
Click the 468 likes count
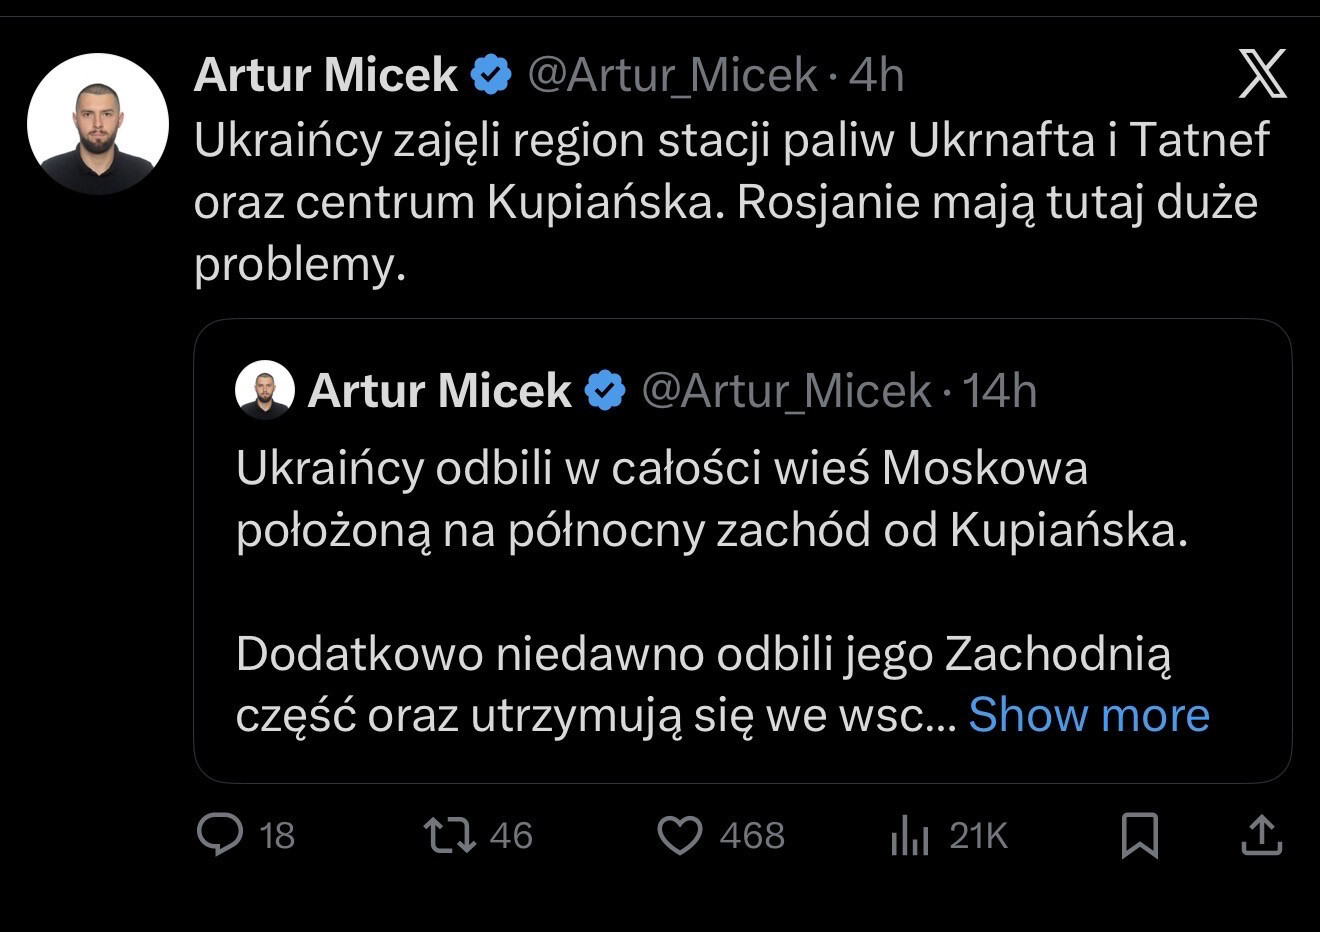[752, 835]
